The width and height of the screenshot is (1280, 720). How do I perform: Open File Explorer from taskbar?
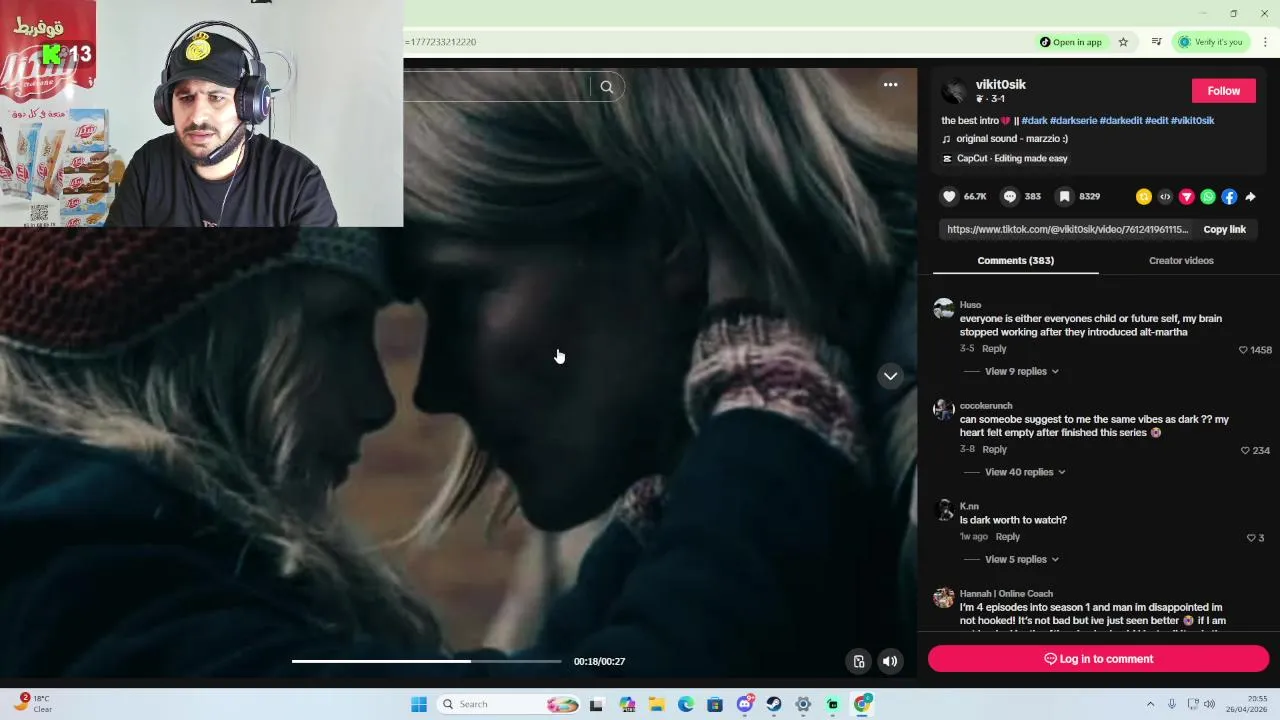coord(657,704)
